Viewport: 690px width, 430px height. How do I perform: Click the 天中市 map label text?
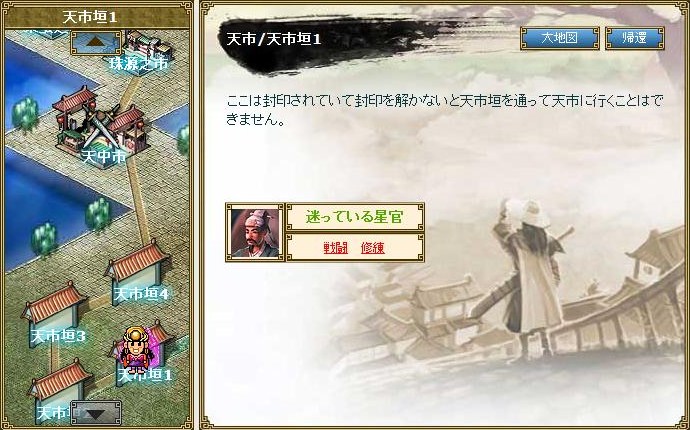pyautogui.click(x=104, y=155)
